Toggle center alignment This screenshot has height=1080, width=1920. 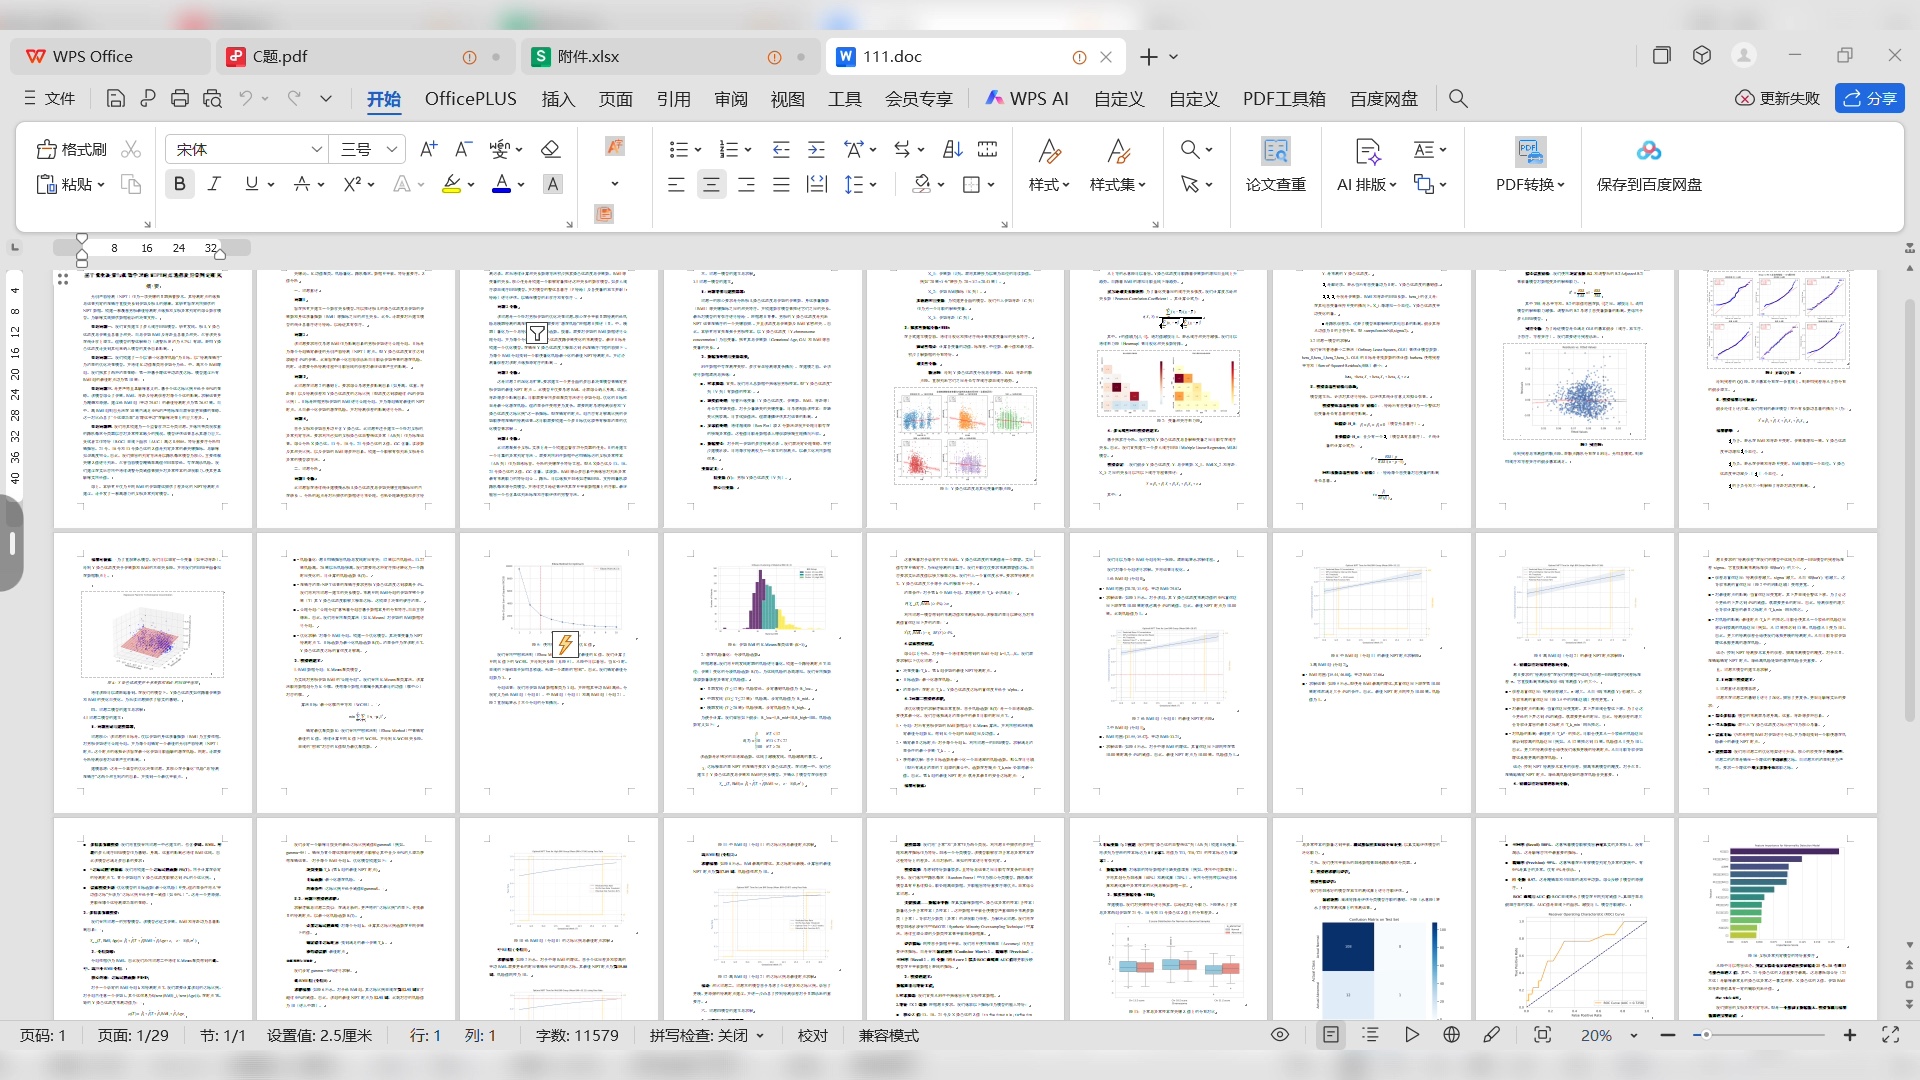711,184
